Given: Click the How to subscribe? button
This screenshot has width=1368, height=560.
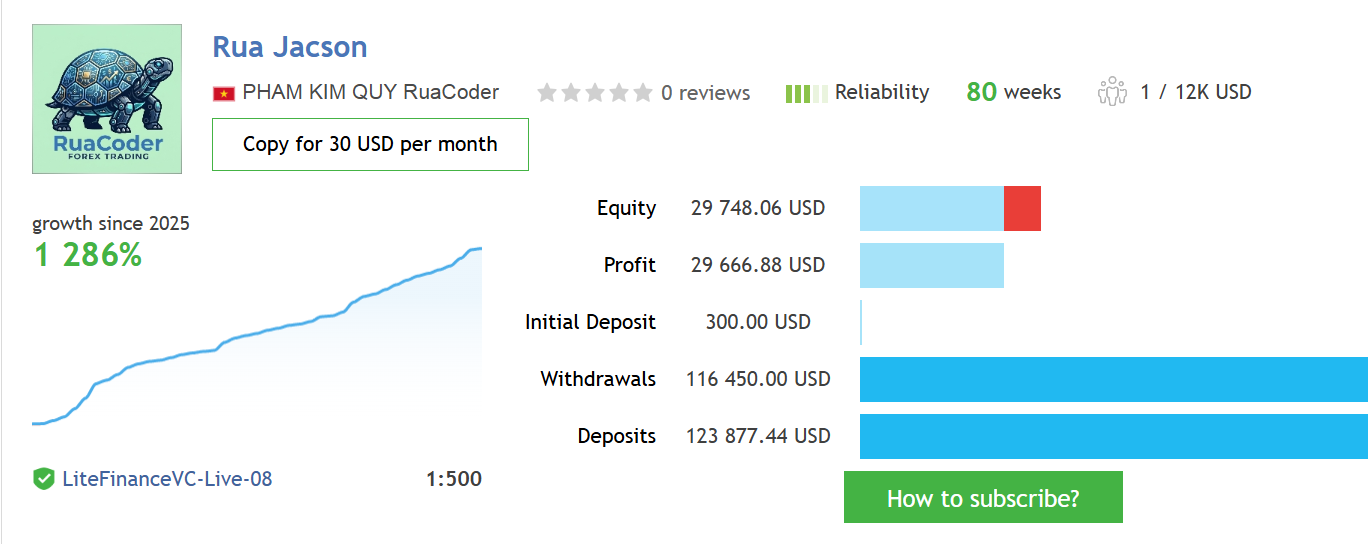Looking at the screenshot, I should (x=983, y=497).
